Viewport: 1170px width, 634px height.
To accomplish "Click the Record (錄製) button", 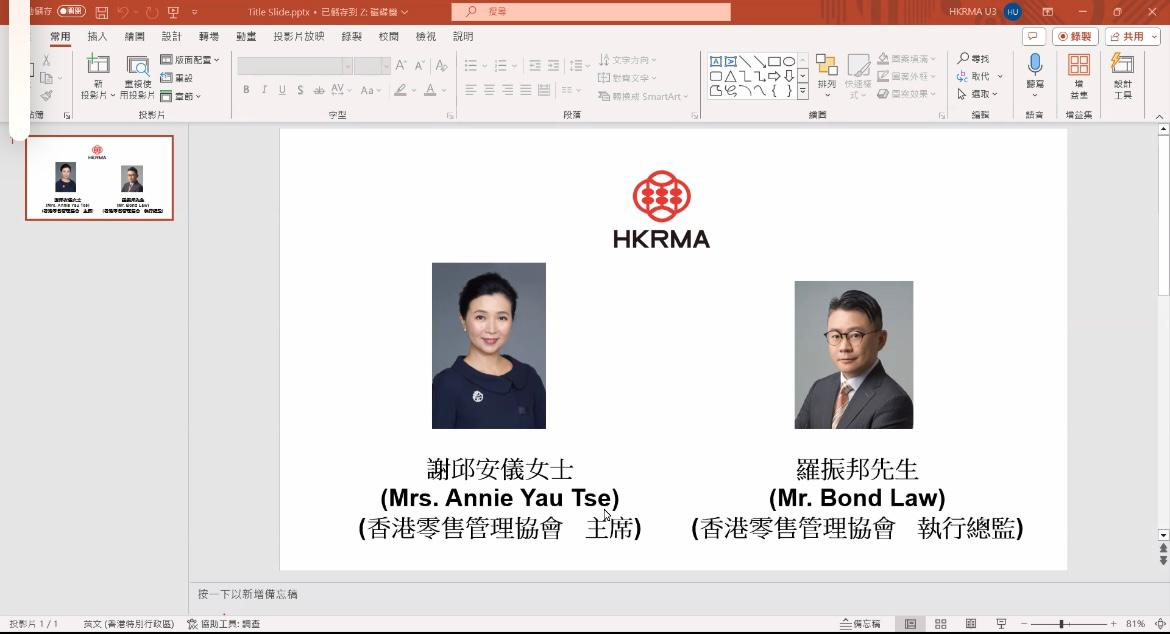I will [x=1075, y=37].
